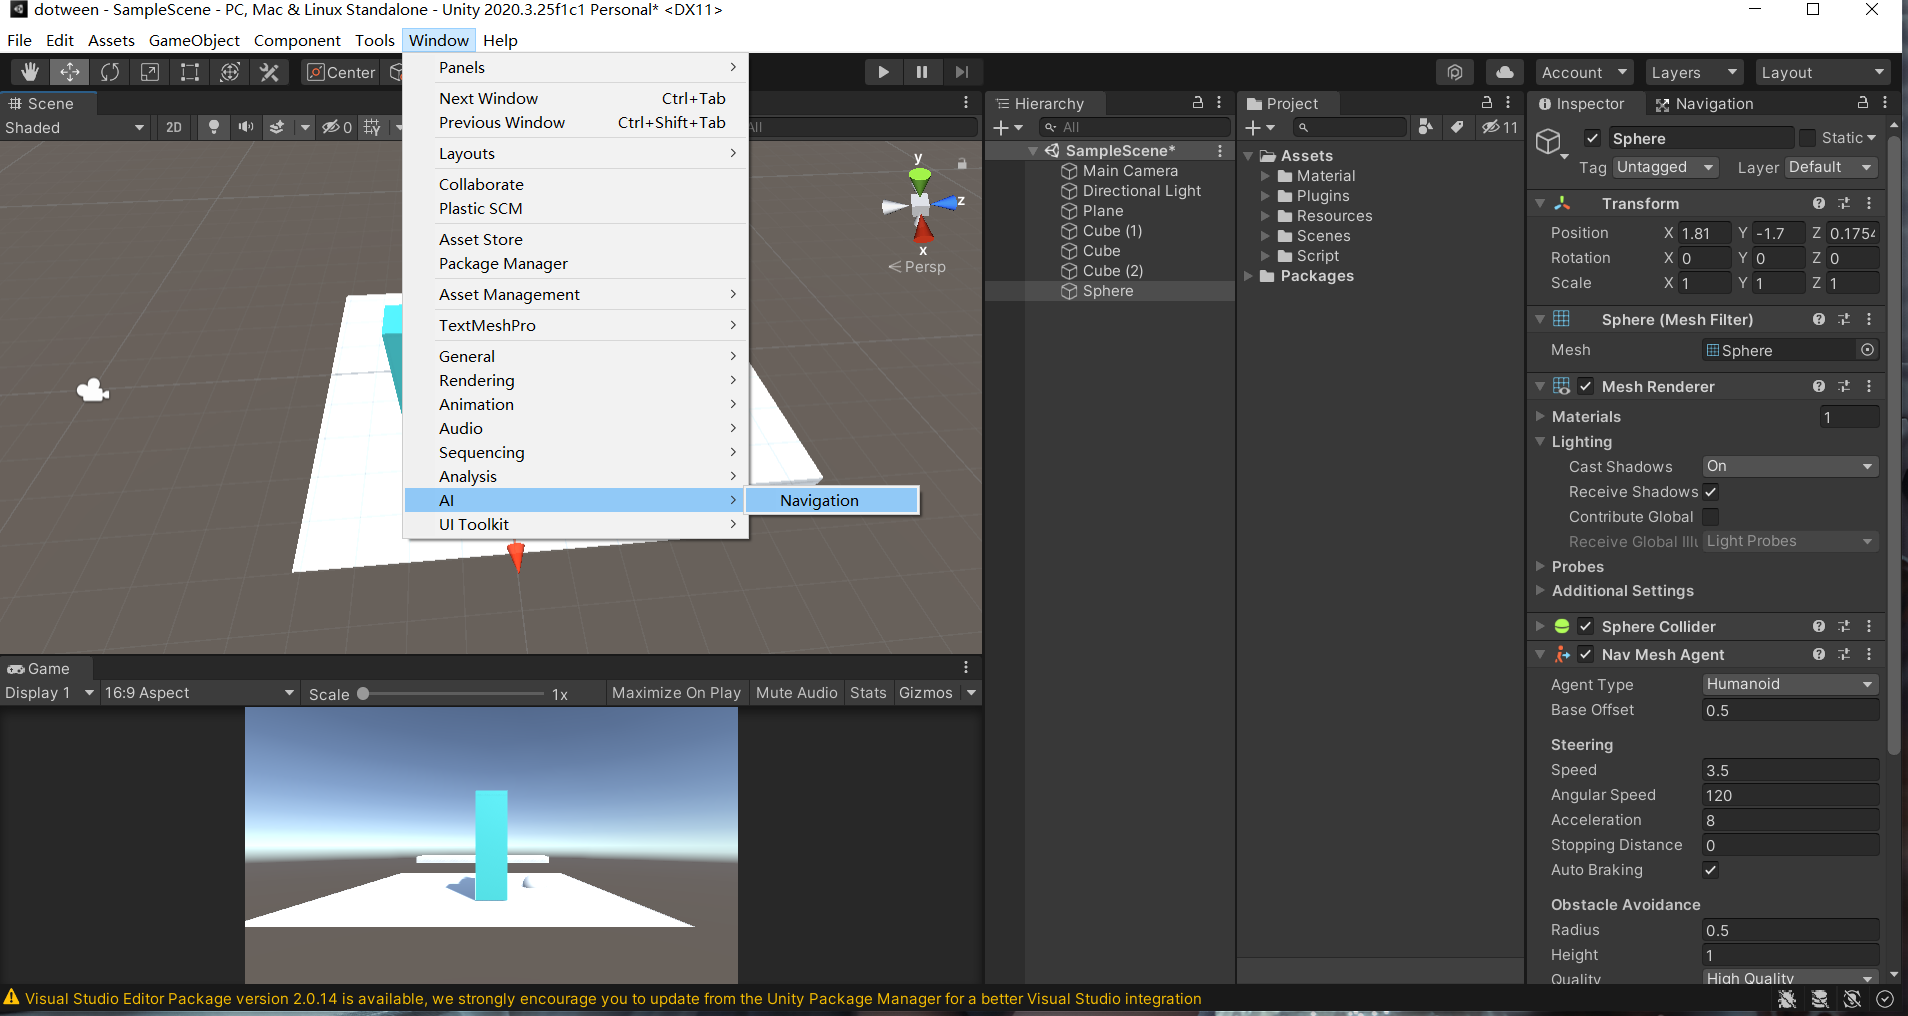
Task: Lock the Inspector panel
Action: [x=1863, y=103]
